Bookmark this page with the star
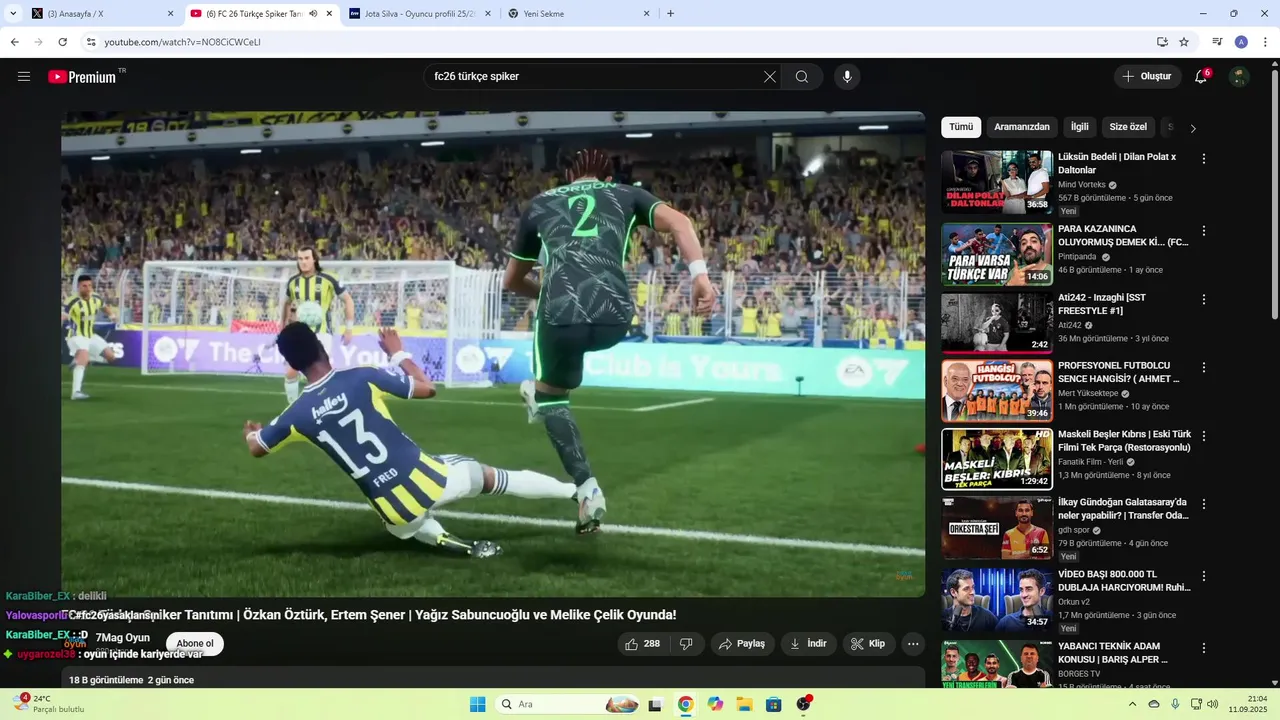Screen dimensions: 1280x720 coord(1184,42)
